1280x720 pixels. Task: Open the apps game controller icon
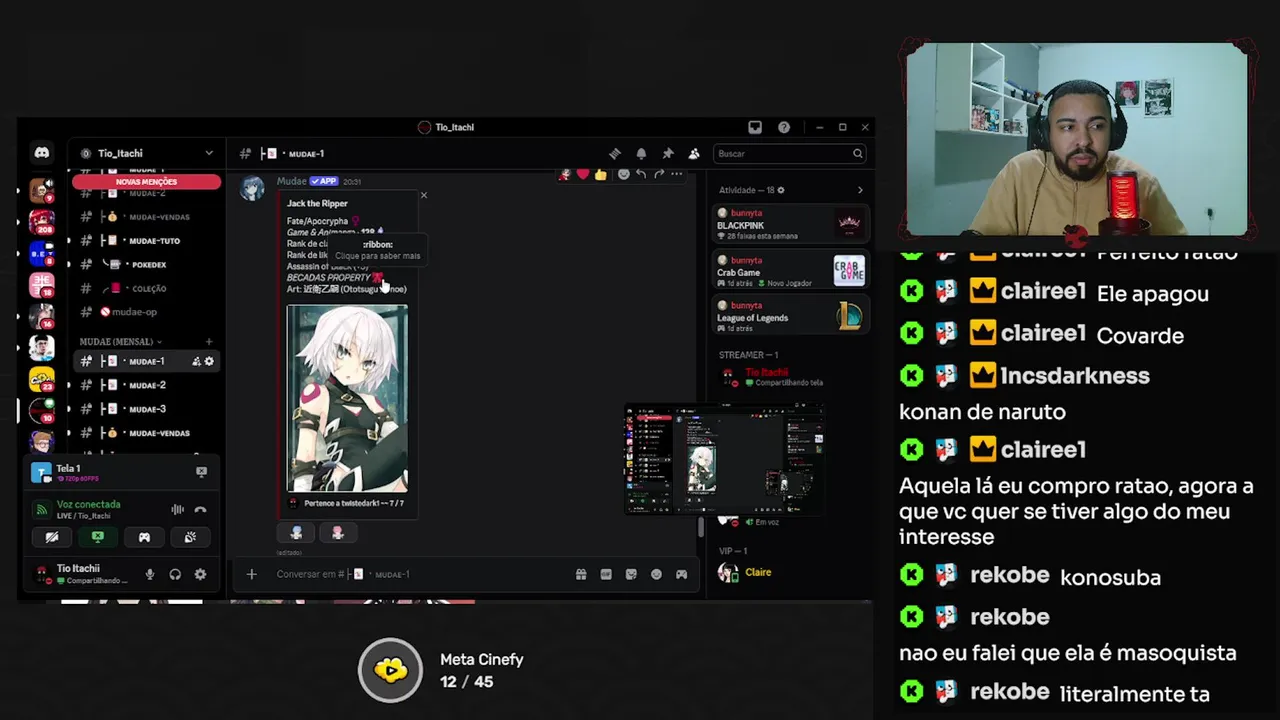682,574
